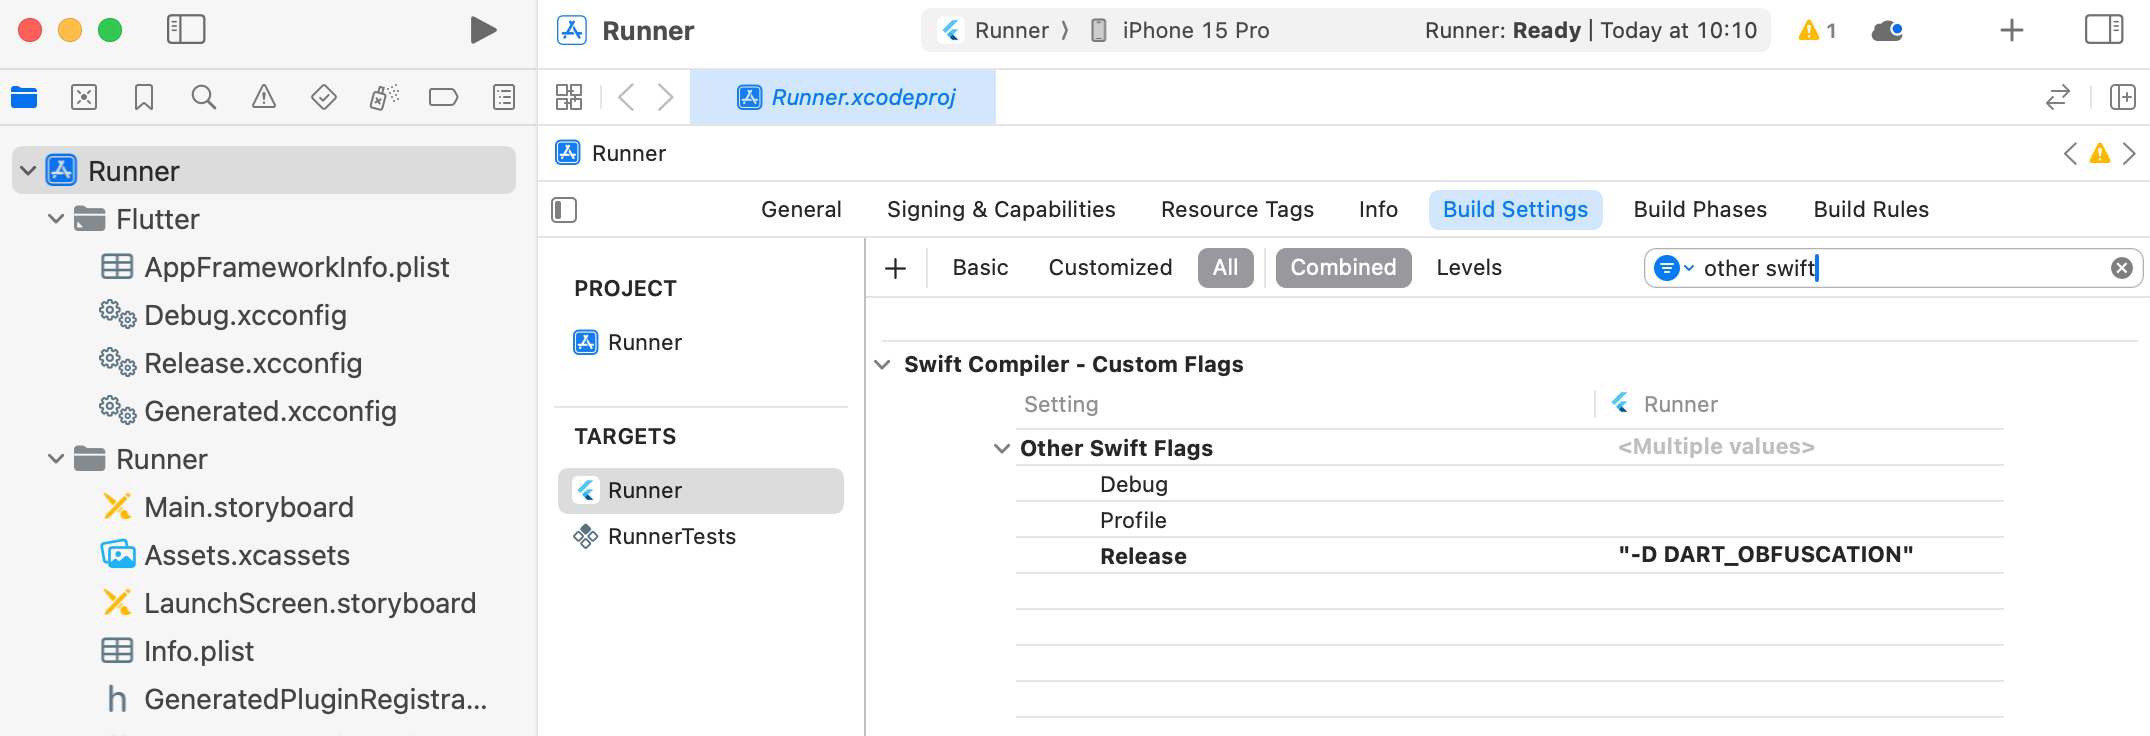Open the Issue navigator warning triangle
Screen dimensions: 2150x736
tap(264, 97)
